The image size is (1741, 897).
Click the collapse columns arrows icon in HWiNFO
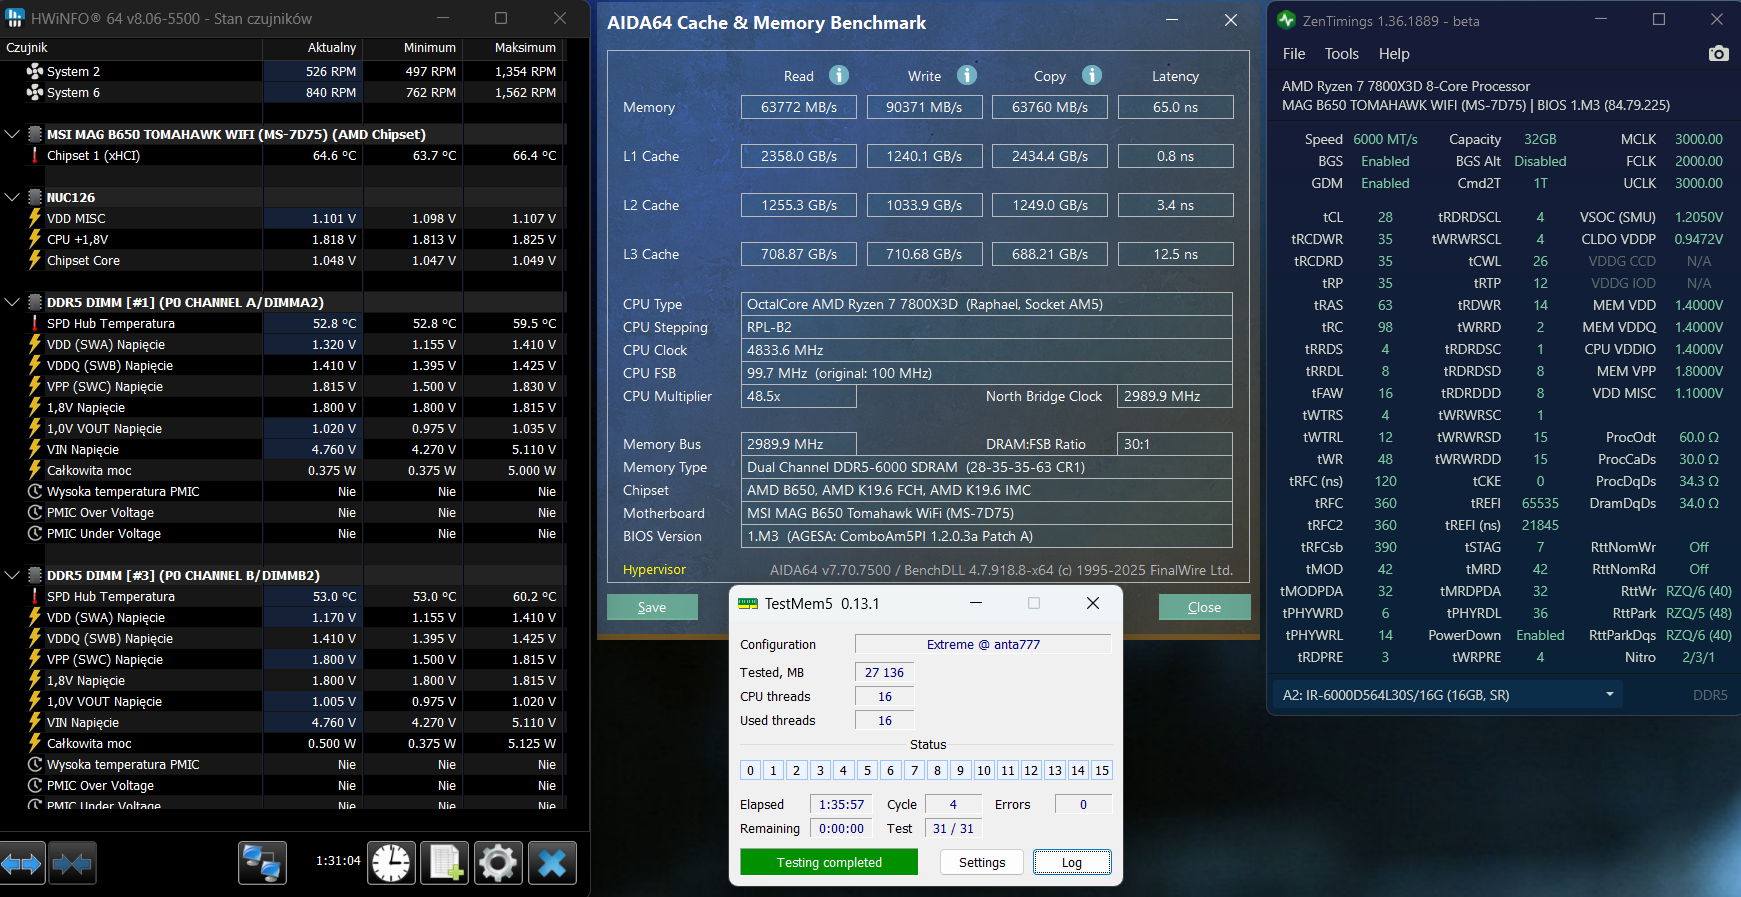coord(72,863)
